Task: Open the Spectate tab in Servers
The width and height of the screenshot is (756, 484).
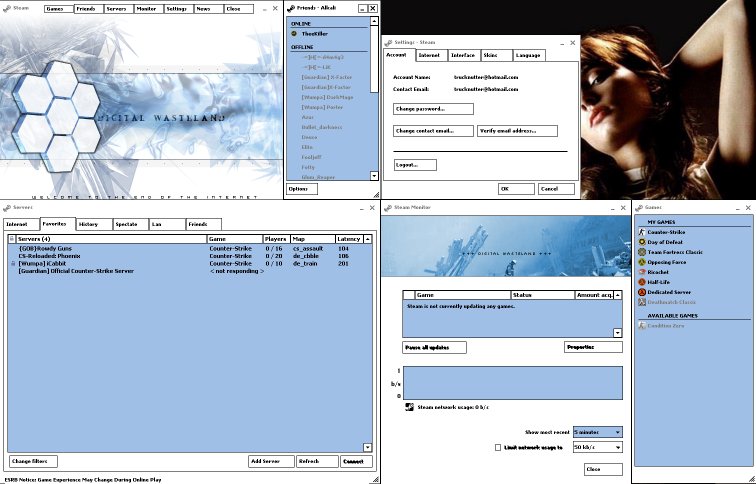Action: tap(130, 224)
